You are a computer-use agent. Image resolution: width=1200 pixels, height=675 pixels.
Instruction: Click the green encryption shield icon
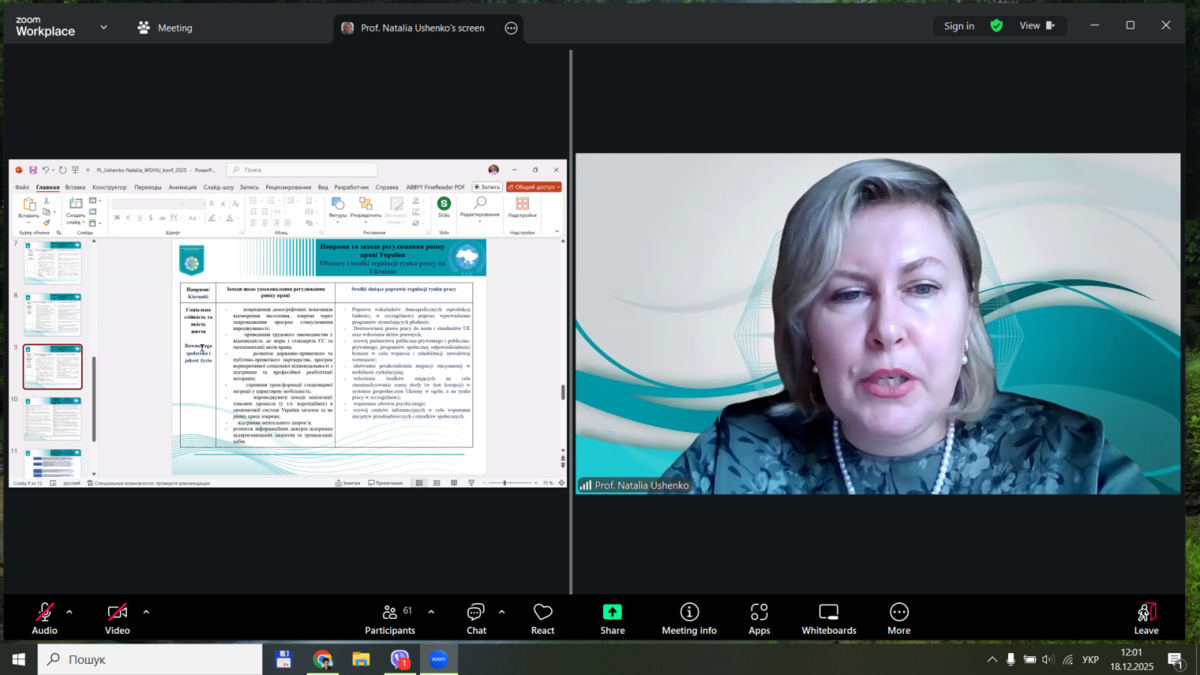click(996, 26)
